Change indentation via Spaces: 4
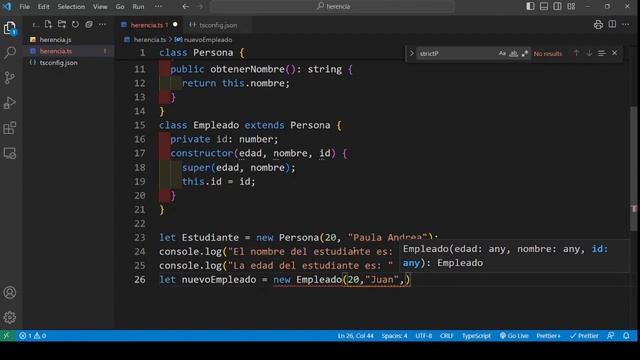This screenshot has height=360, width=640. 394,336
